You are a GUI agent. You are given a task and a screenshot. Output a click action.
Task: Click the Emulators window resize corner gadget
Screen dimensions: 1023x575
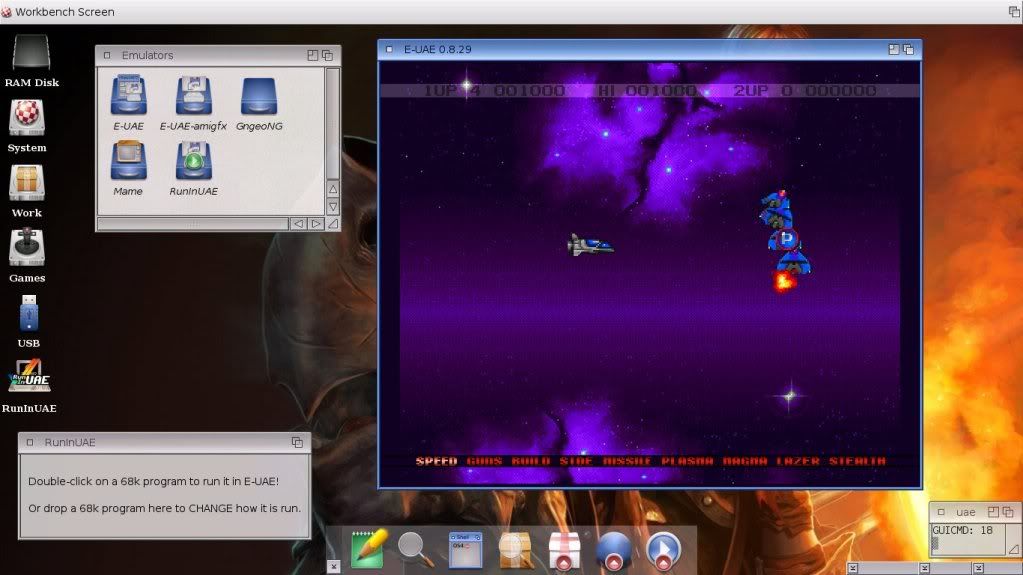tap(333, 224)
